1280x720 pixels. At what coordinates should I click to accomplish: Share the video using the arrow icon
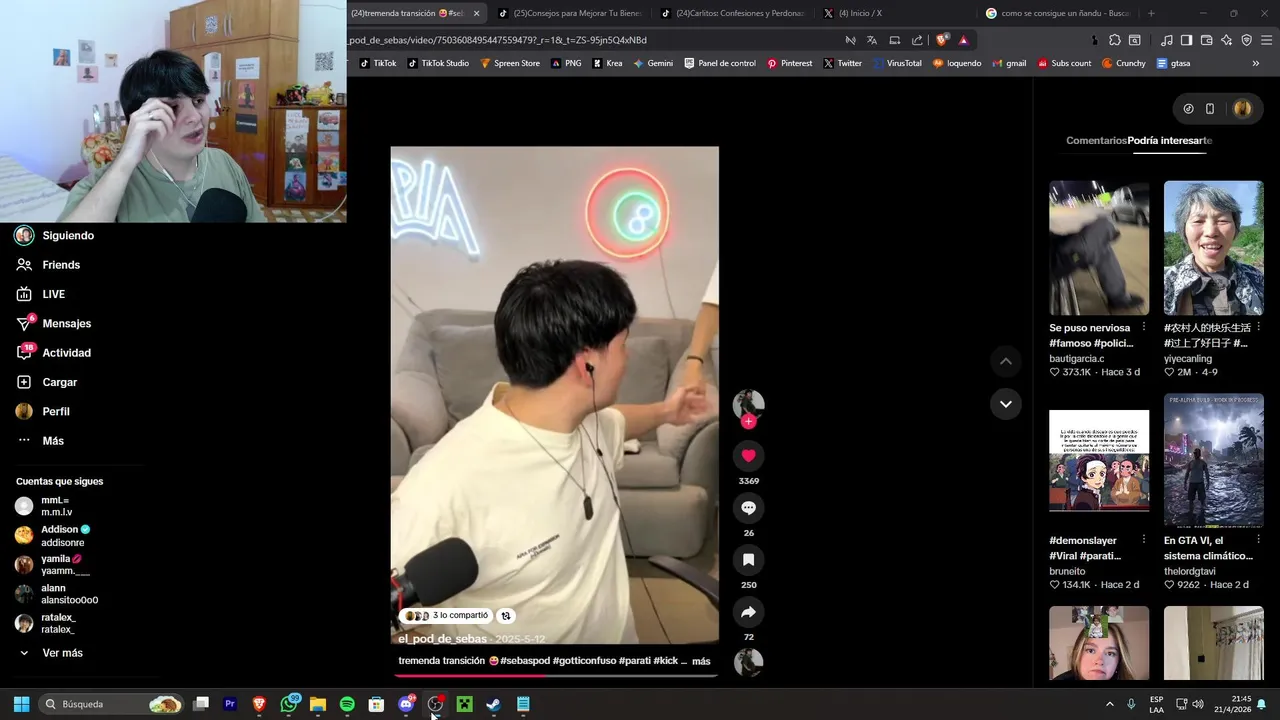748,612
